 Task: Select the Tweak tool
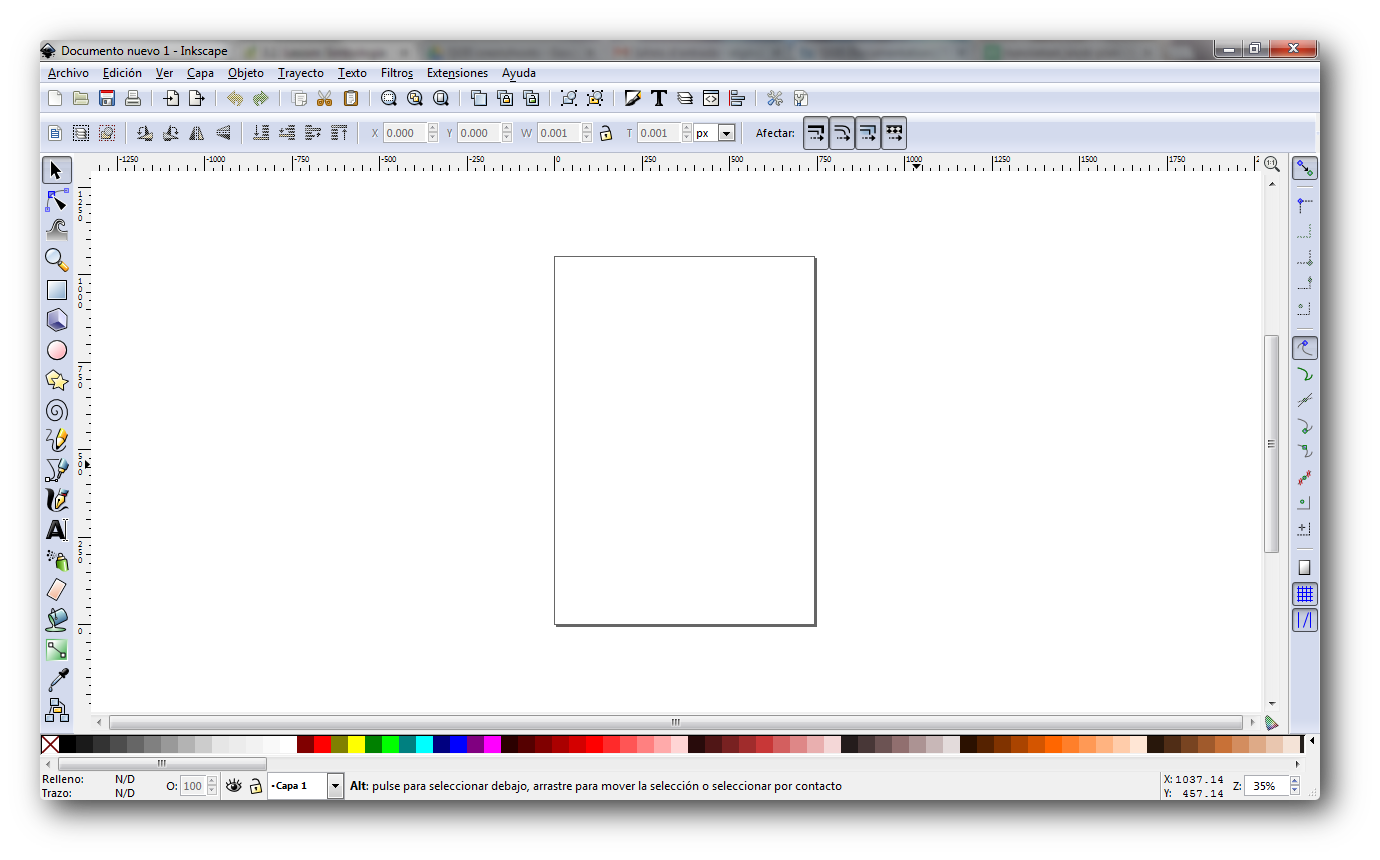[x=57, y=230]
